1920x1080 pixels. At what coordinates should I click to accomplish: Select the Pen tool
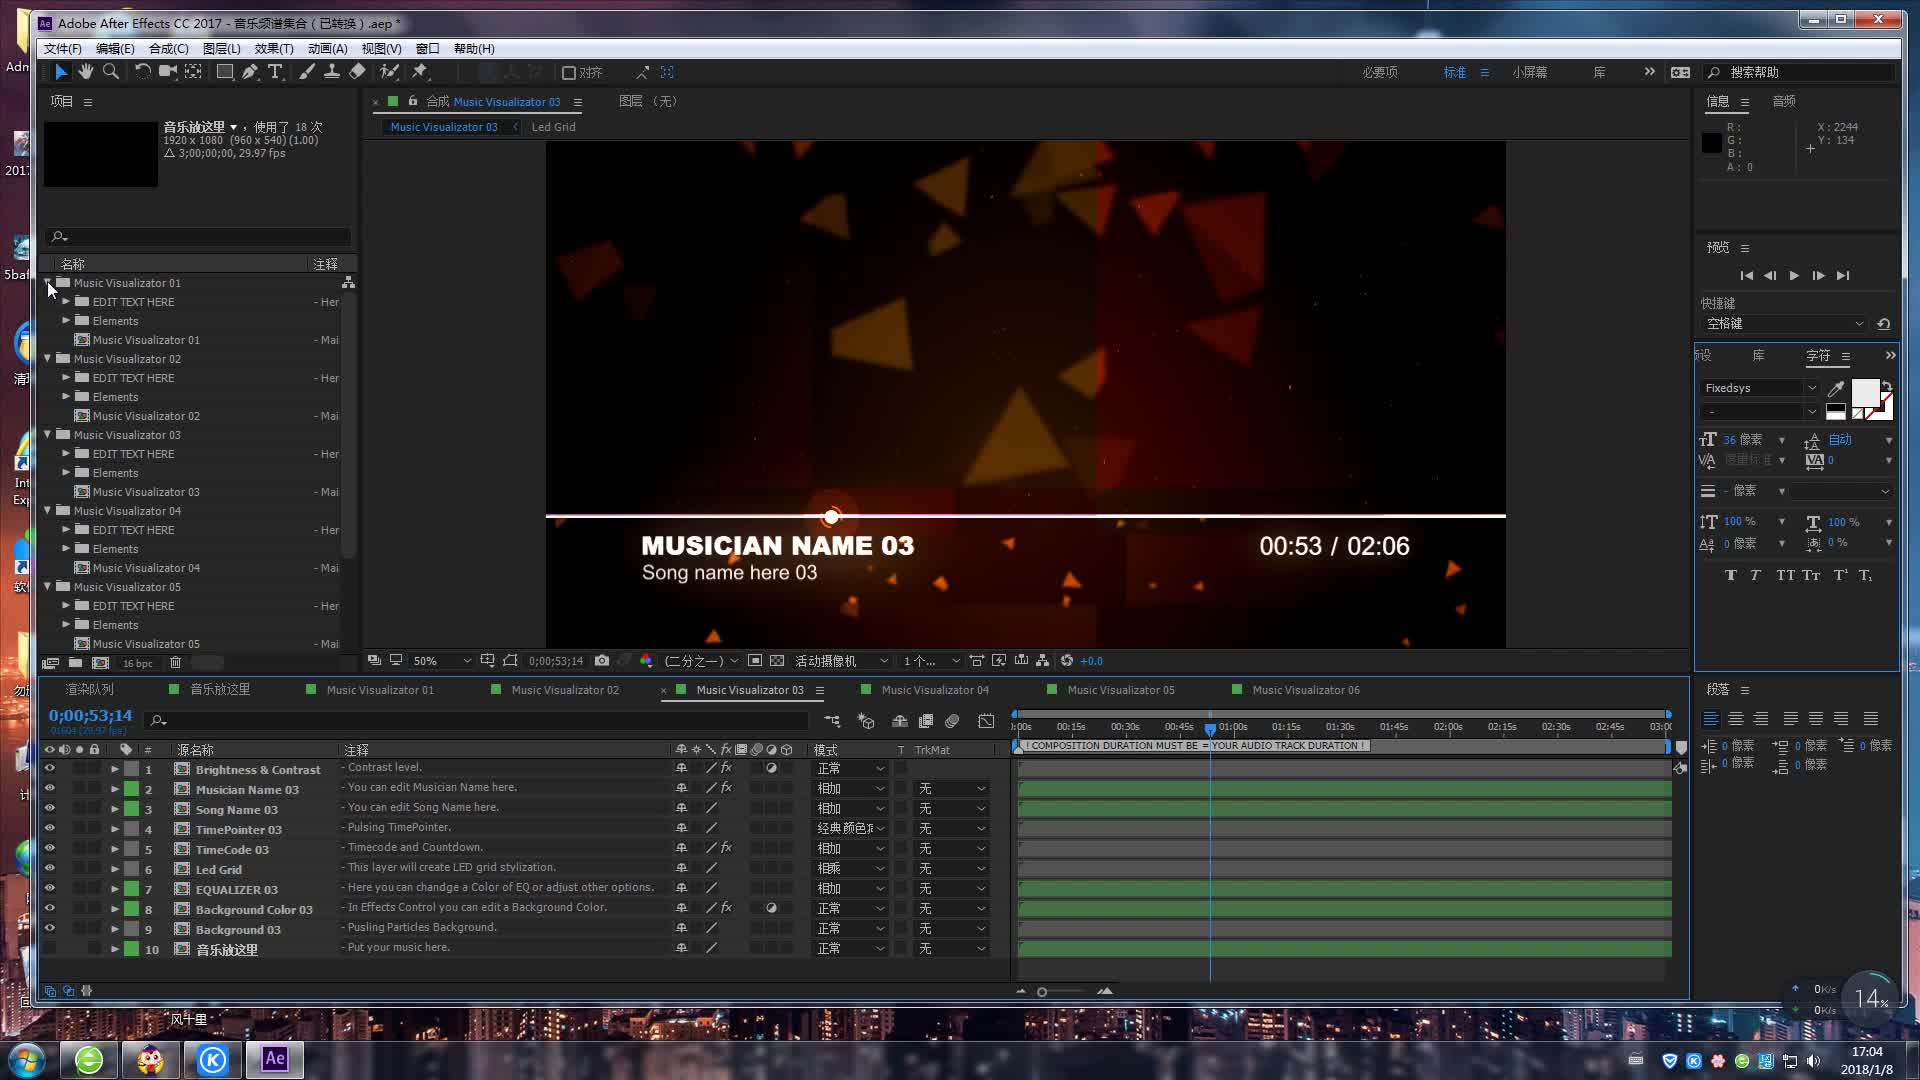coord(250,72)
